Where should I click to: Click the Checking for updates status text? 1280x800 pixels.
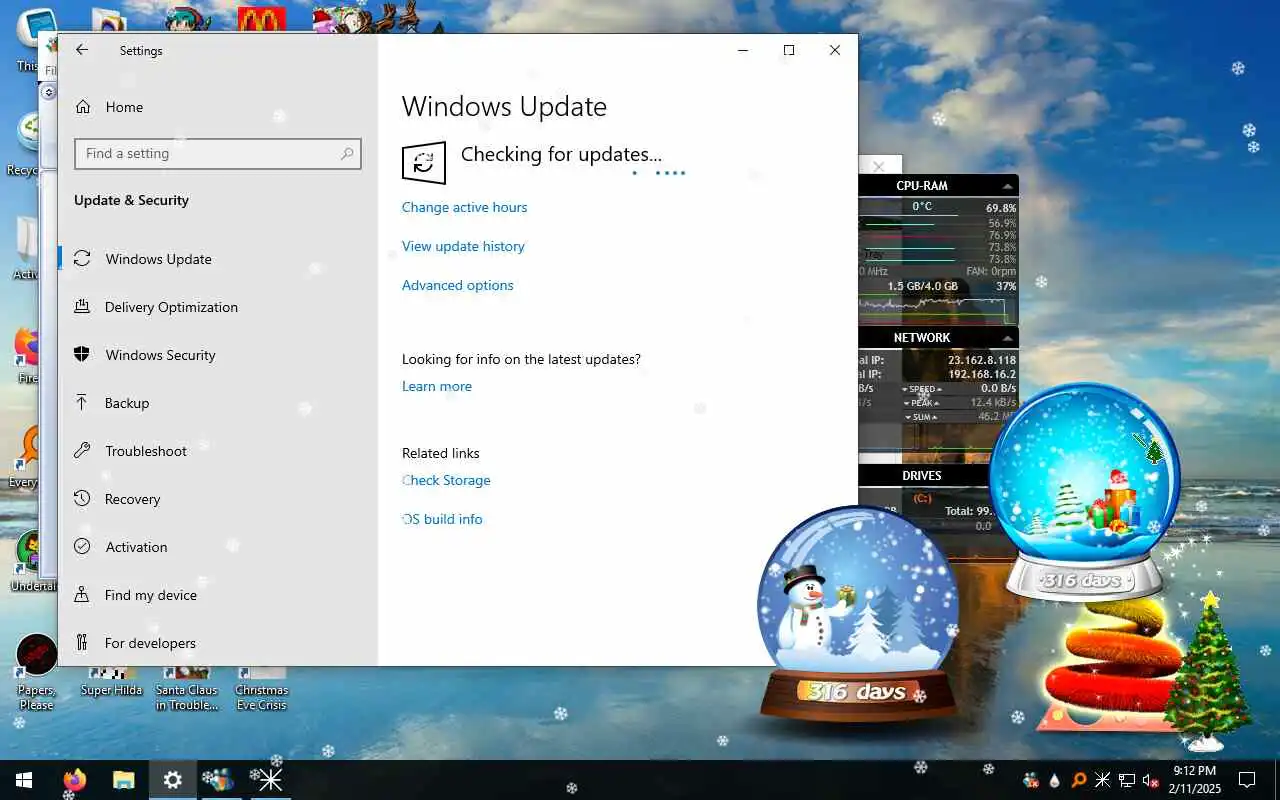point(561,154)
